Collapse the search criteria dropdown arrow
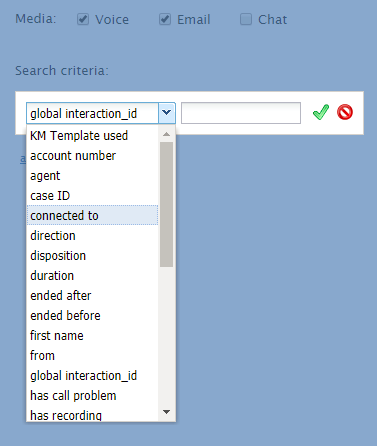 [167, 113]
